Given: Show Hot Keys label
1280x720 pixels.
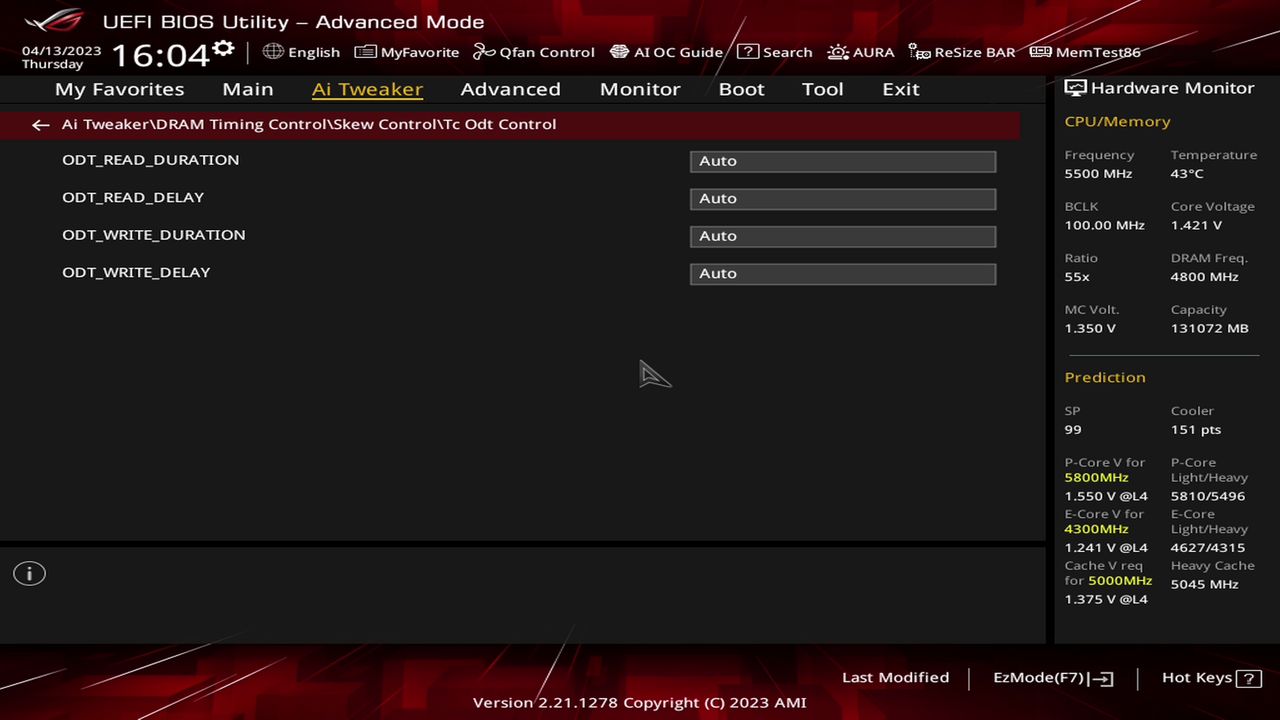Looking at the screenshot, I should click(x=1196, y=678).
